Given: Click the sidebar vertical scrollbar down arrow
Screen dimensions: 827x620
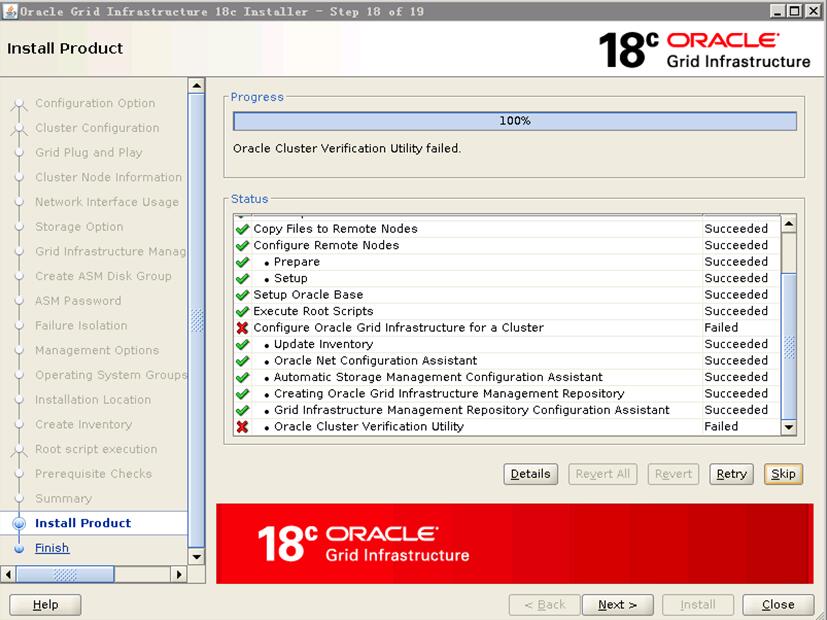Looking at the screenshot, I should tap(197, 557).
